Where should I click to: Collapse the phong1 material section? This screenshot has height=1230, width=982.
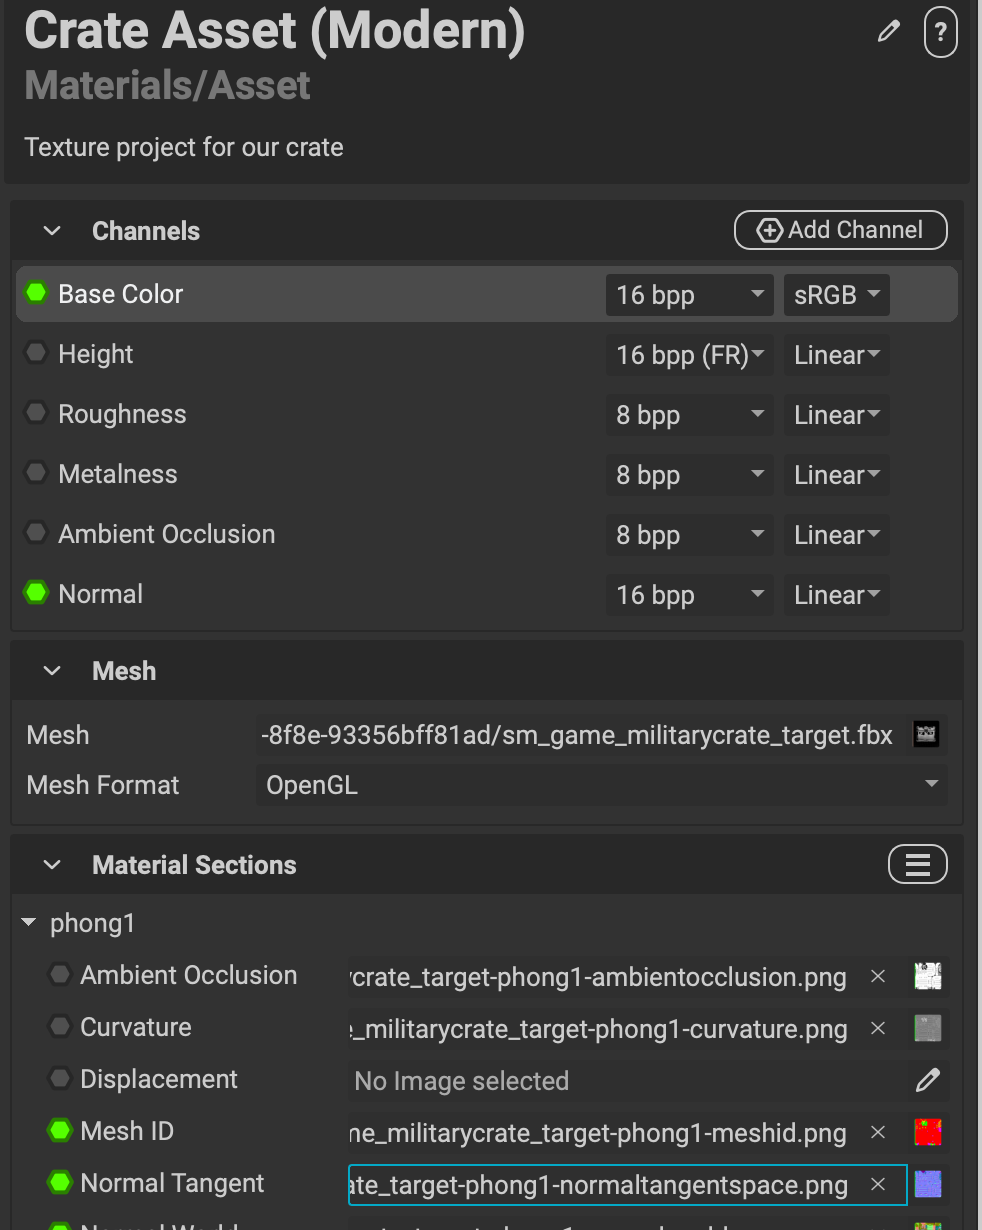(x=29, y=923)
